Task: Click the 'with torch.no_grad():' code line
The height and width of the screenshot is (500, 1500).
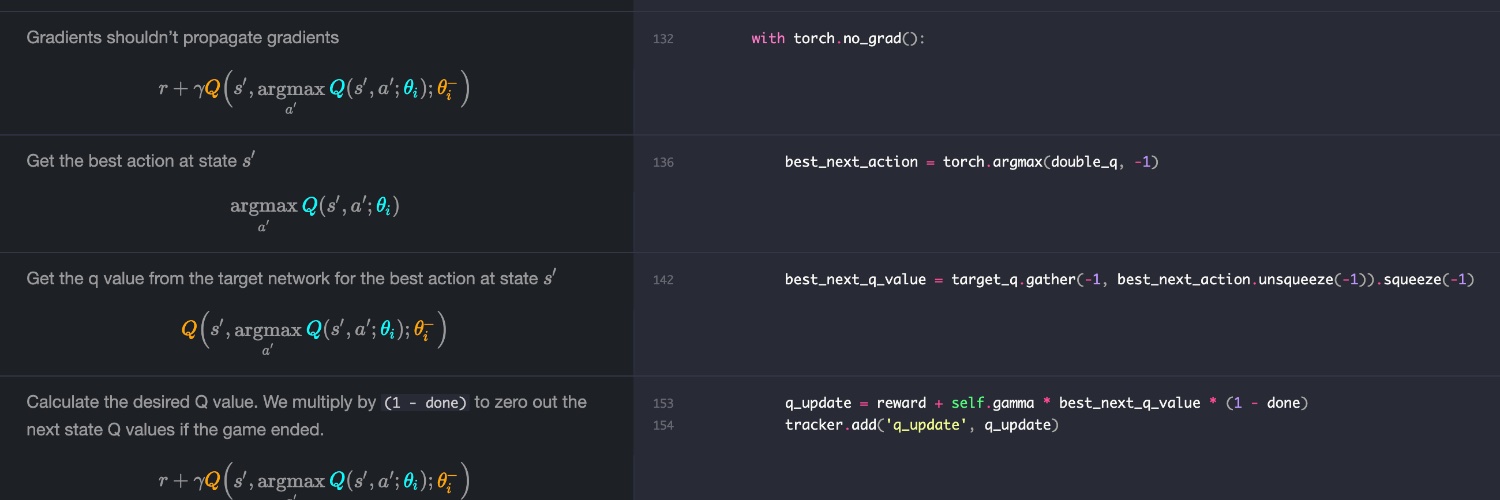Action: tap(839, 39)
